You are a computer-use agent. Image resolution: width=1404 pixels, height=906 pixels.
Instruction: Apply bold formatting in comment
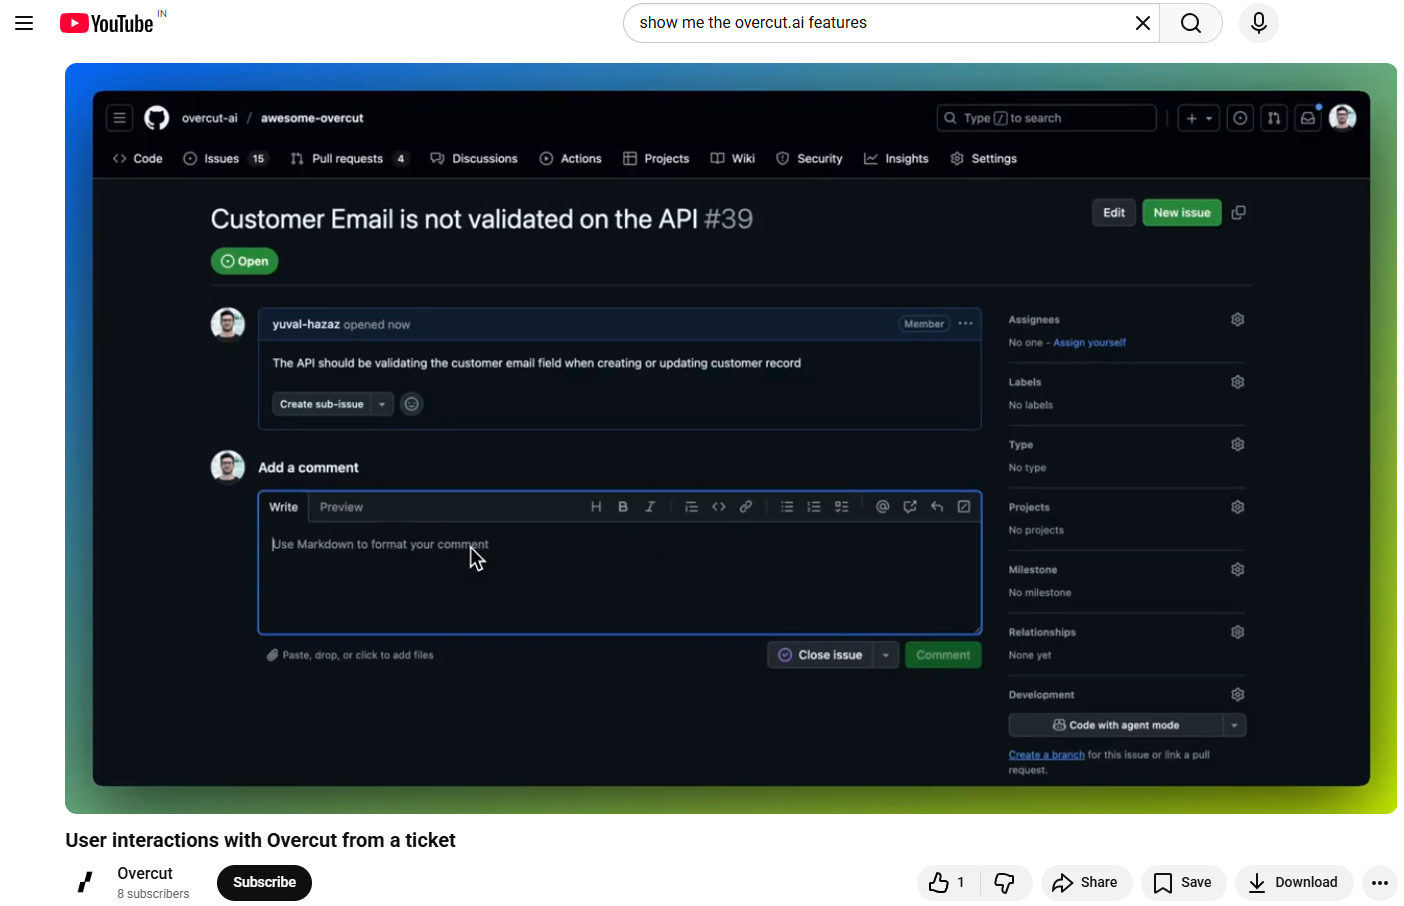[623, 507]
